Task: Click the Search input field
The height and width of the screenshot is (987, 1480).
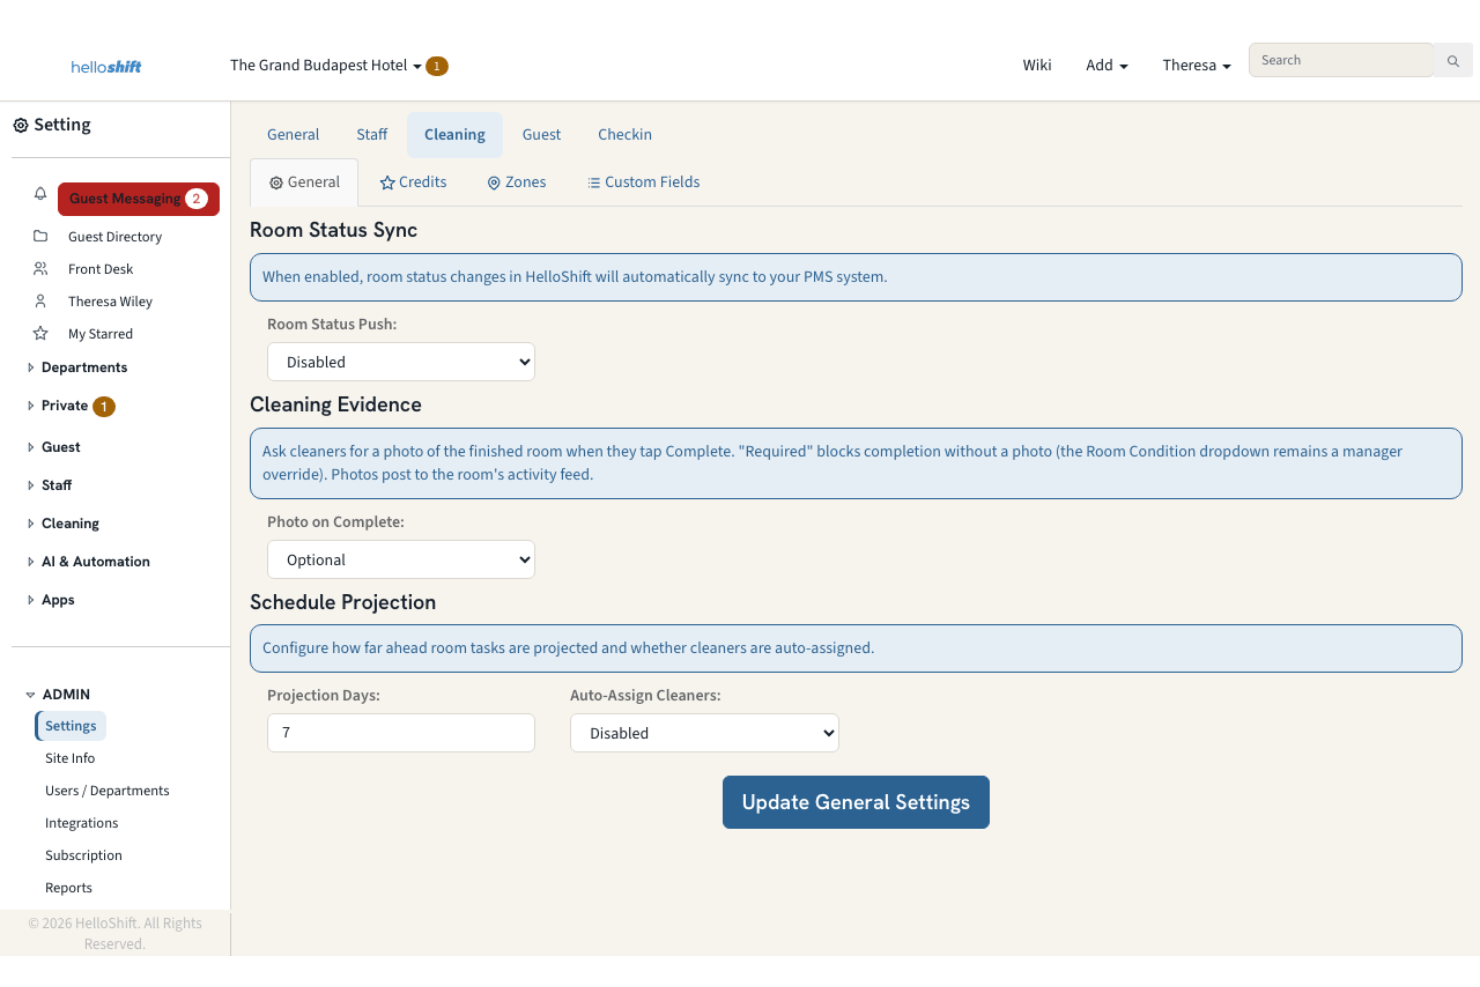Action: (1341, 61)
